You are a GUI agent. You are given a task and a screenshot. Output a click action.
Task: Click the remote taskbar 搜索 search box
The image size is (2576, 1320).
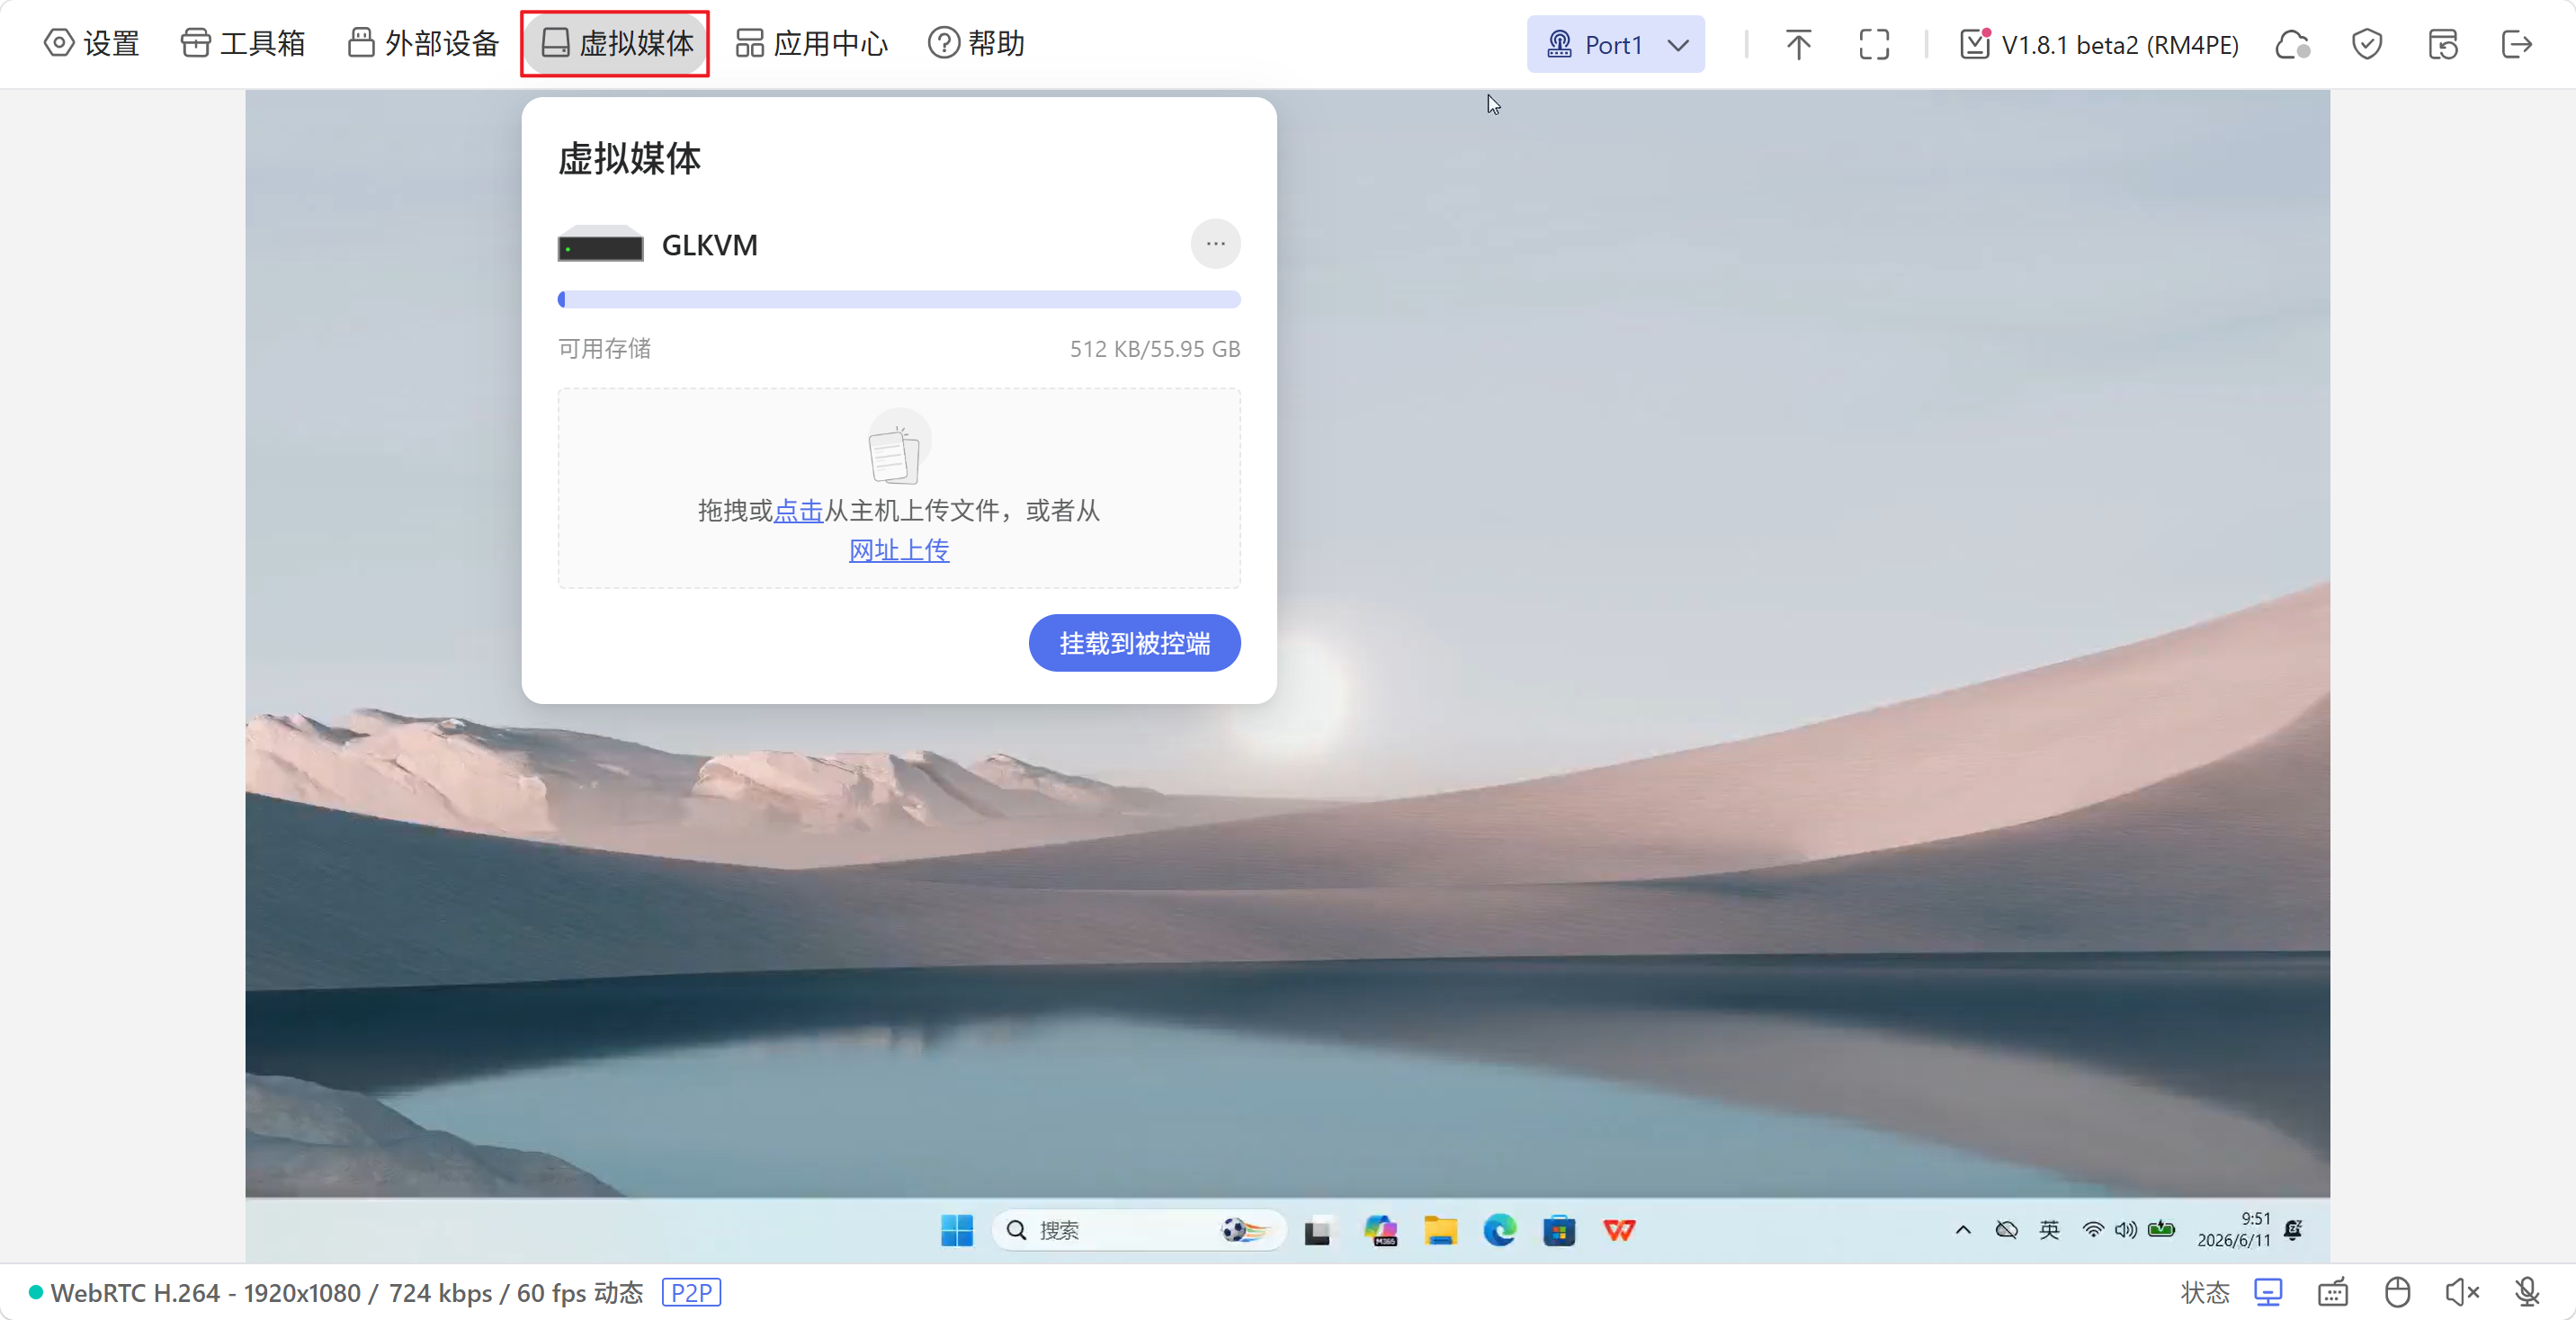pyautogui.click(x=1138, y=1230)
